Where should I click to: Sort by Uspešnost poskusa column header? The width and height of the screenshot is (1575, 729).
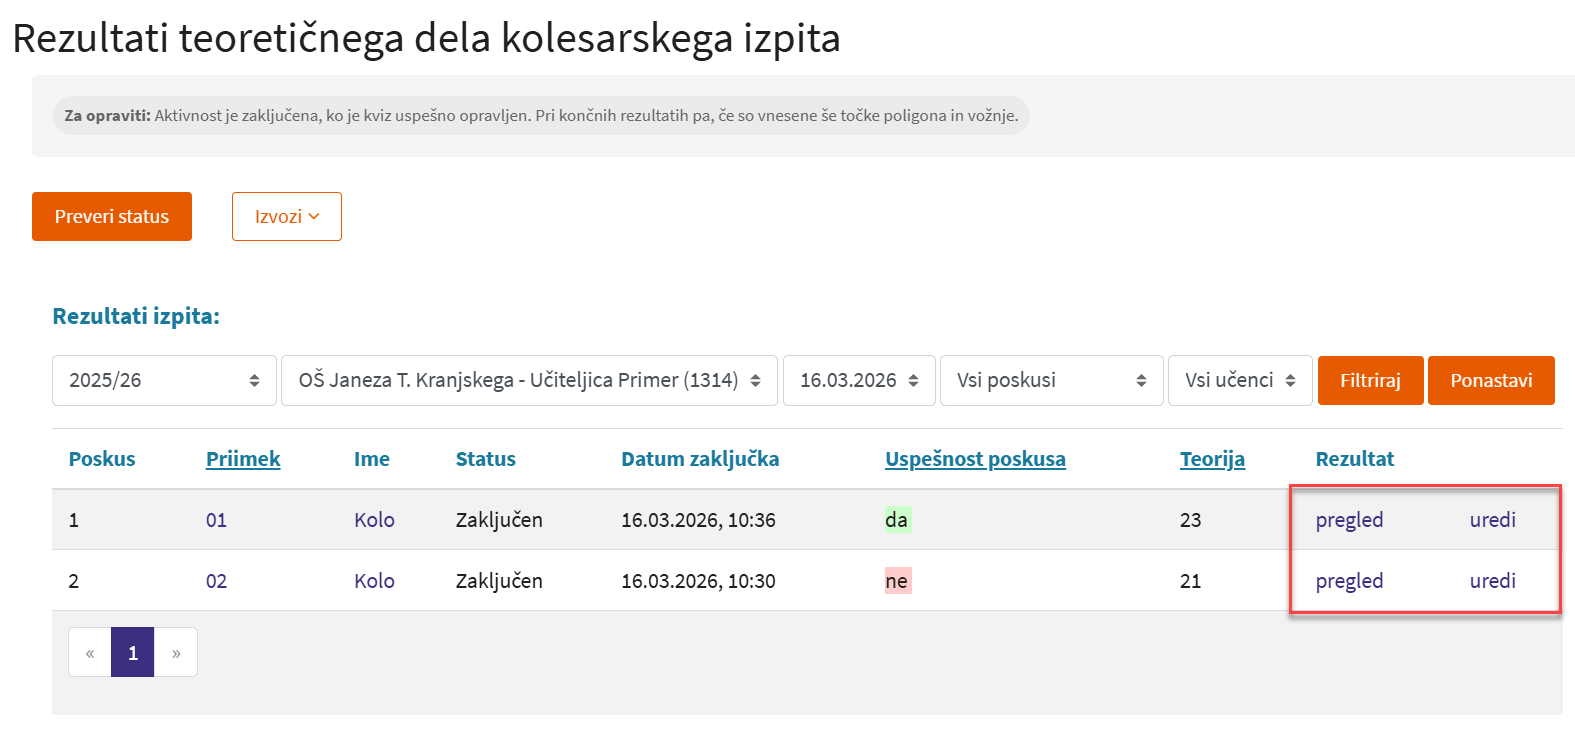975,459
